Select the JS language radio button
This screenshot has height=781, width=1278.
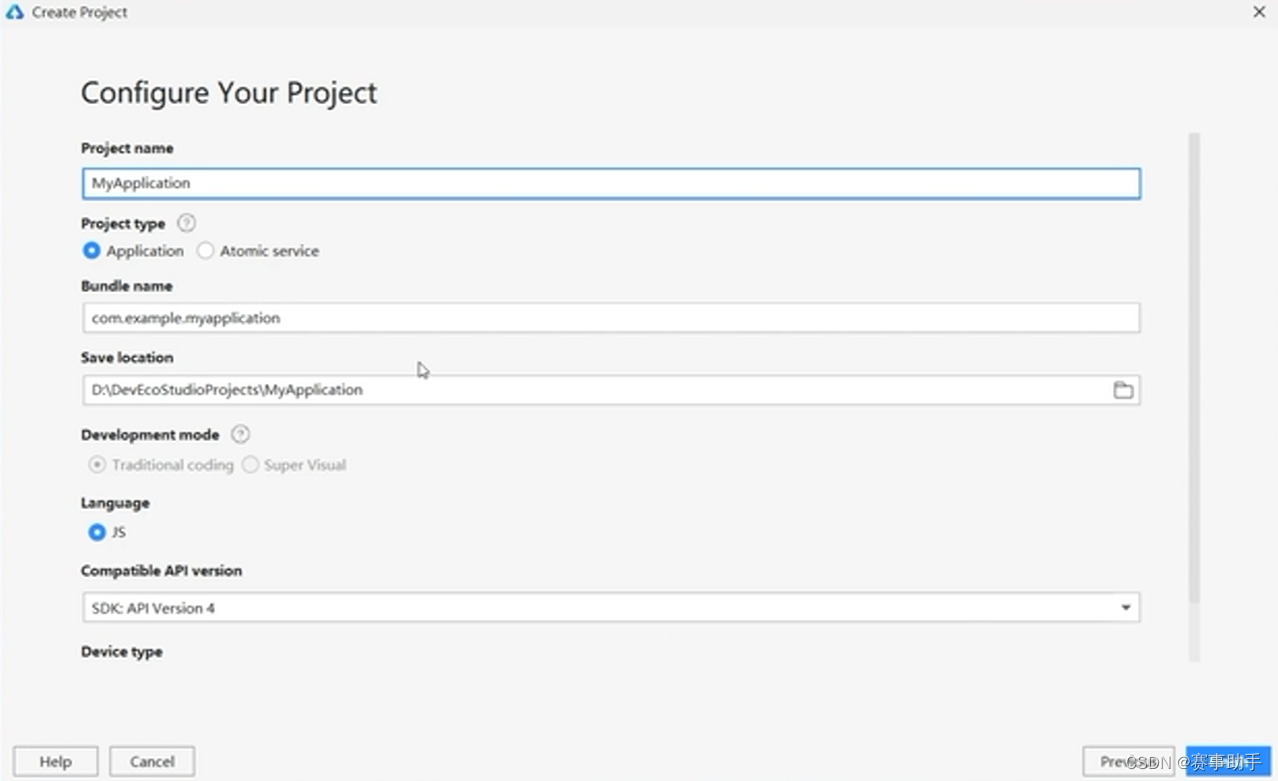tap(97, 532)
